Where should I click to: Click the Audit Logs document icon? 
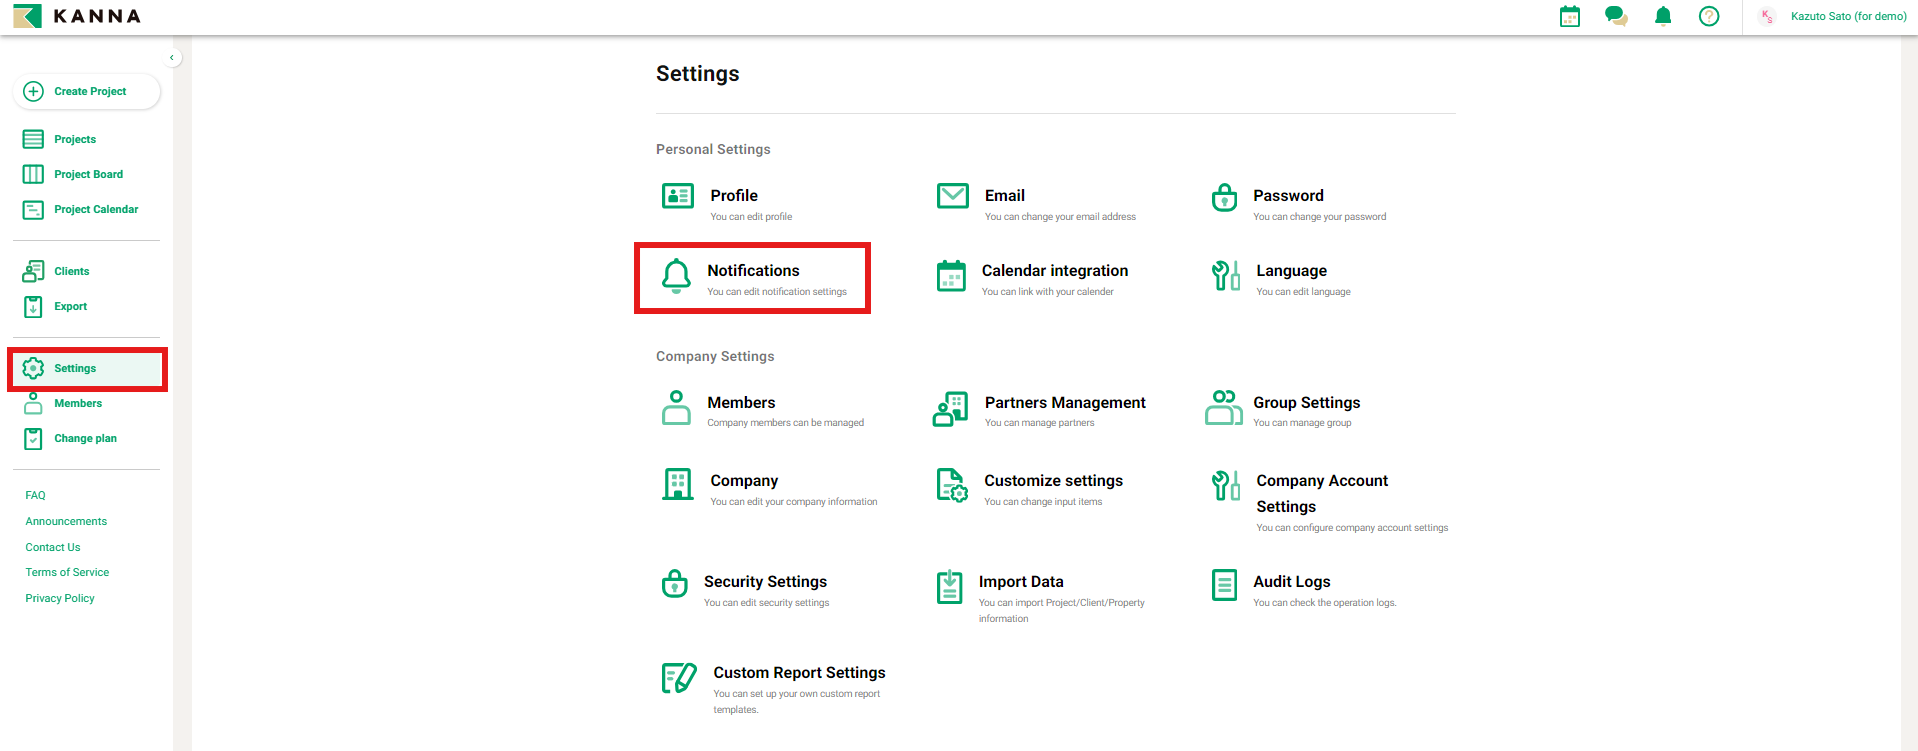pos(1224,585)
